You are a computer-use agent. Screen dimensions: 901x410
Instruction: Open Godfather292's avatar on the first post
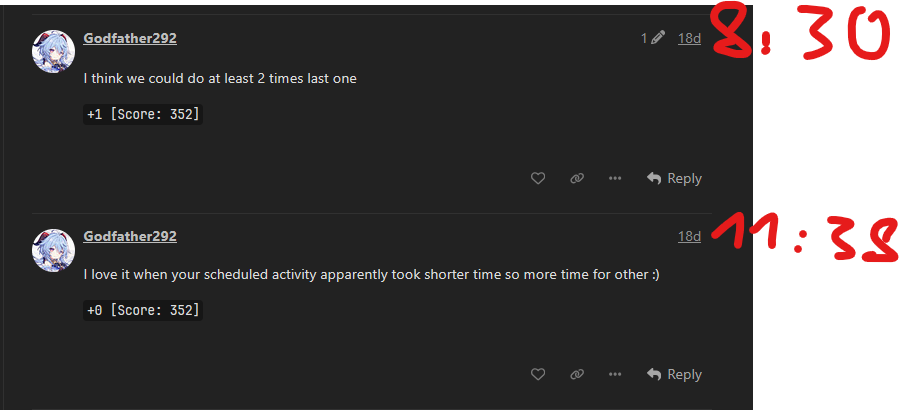tap(54, 51)
